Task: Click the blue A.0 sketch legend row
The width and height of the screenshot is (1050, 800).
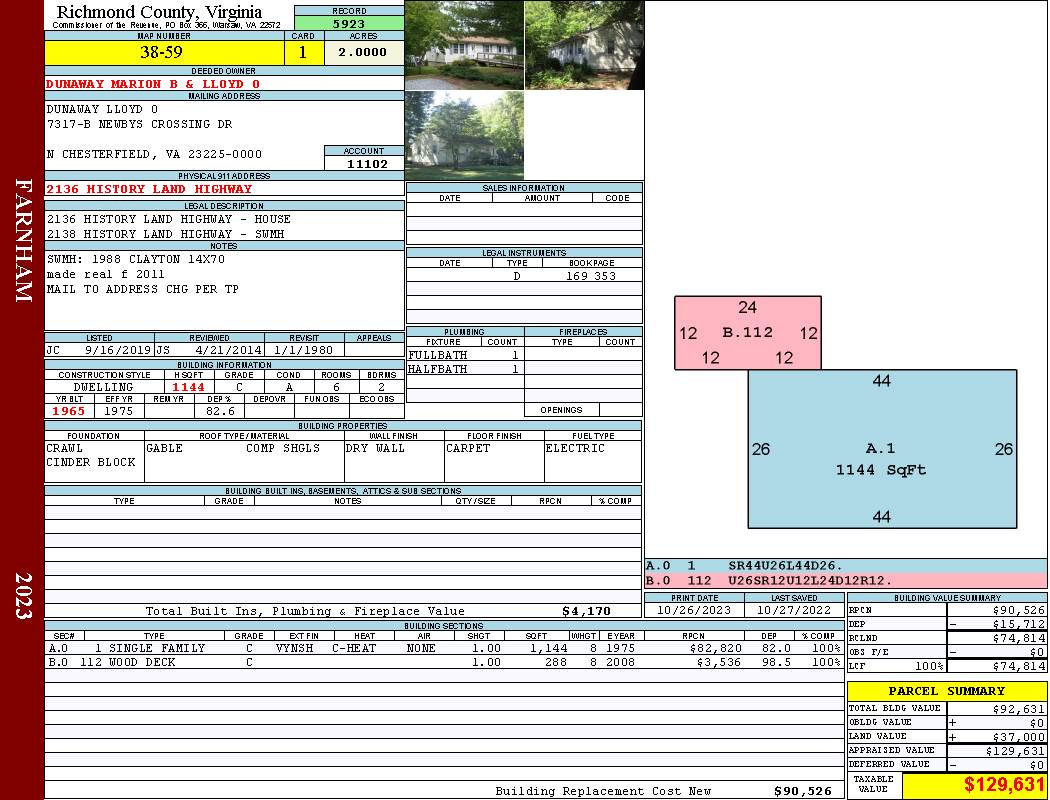Action: pos(845,566)
